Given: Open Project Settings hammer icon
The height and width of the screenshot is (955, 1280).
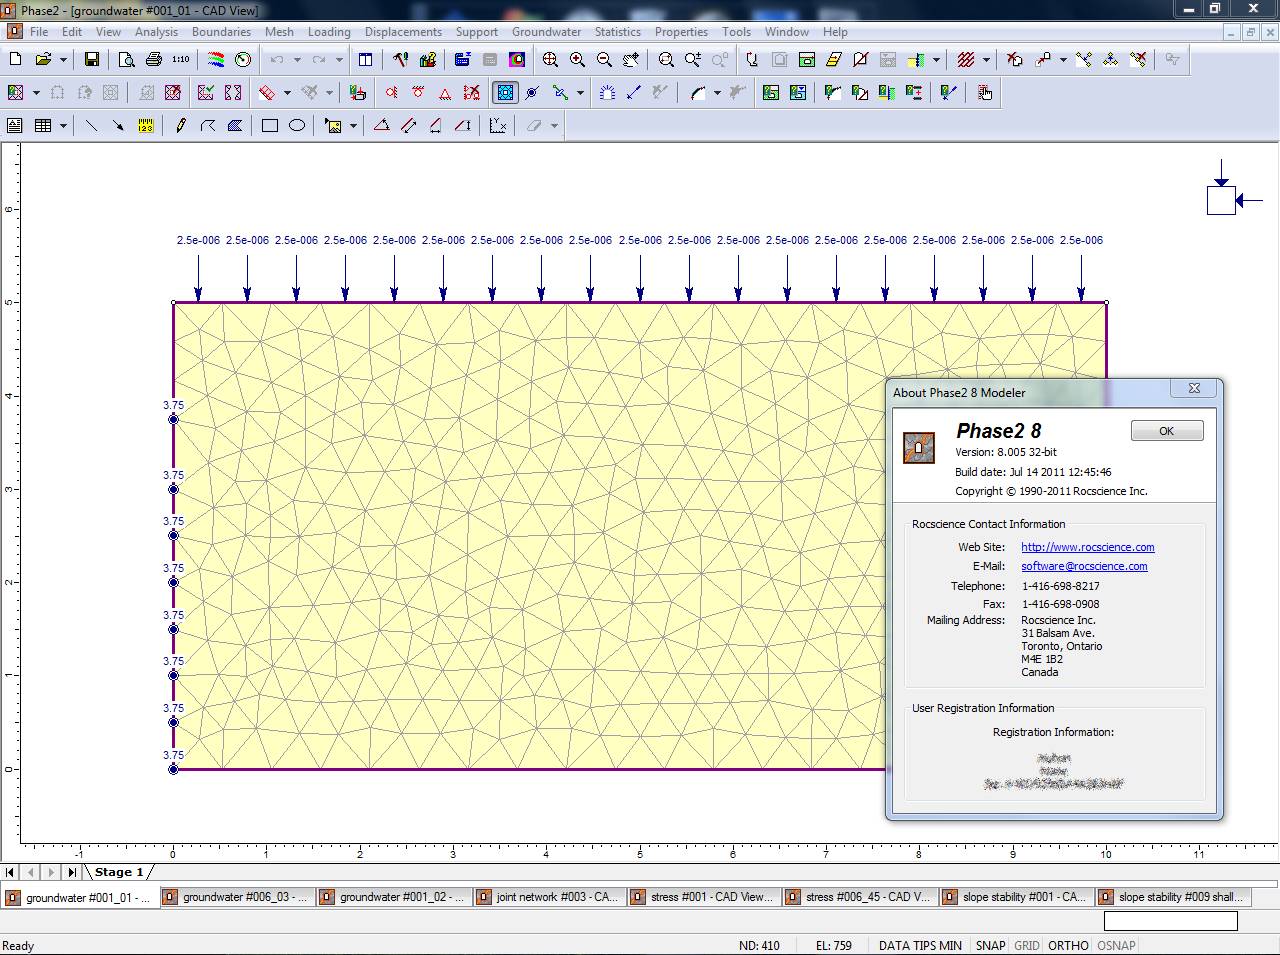Looking at the screenshot, I should click(400, 60).
